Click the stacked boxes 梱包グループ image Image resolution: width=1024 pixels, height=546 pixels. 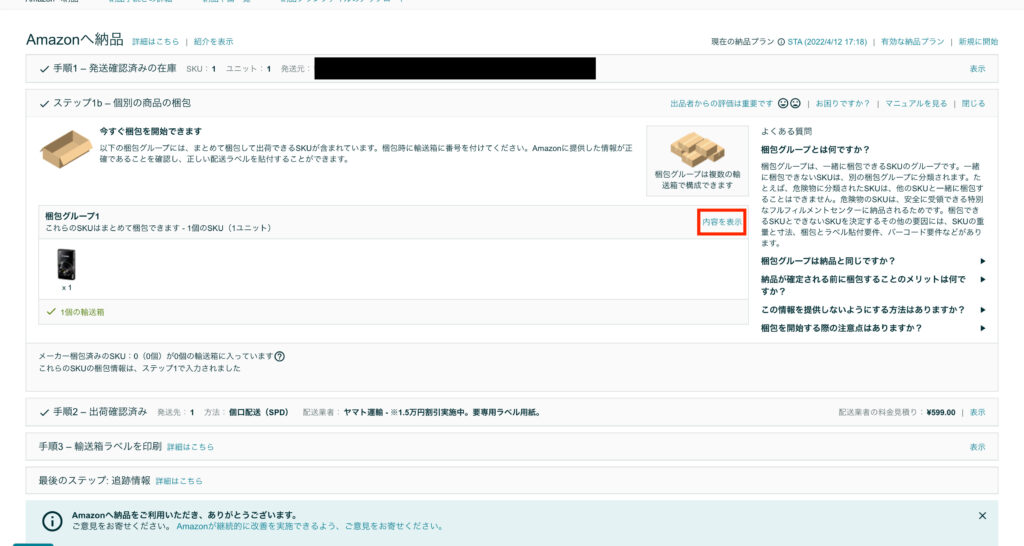(697, 149)
